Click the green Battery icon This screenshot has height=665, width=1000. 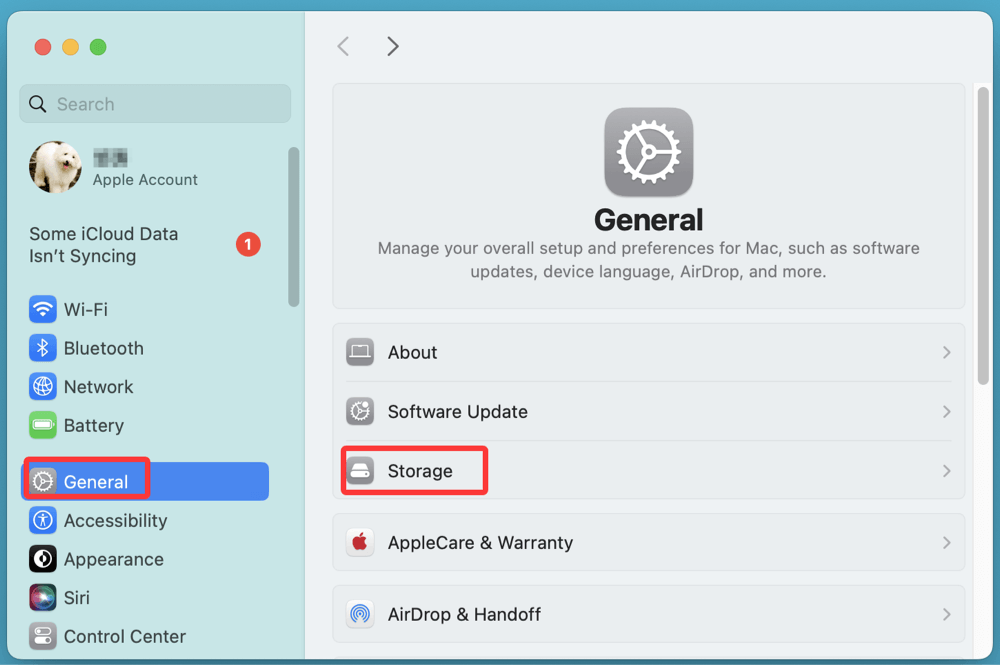pyautogui.click(x=42, y=425)
